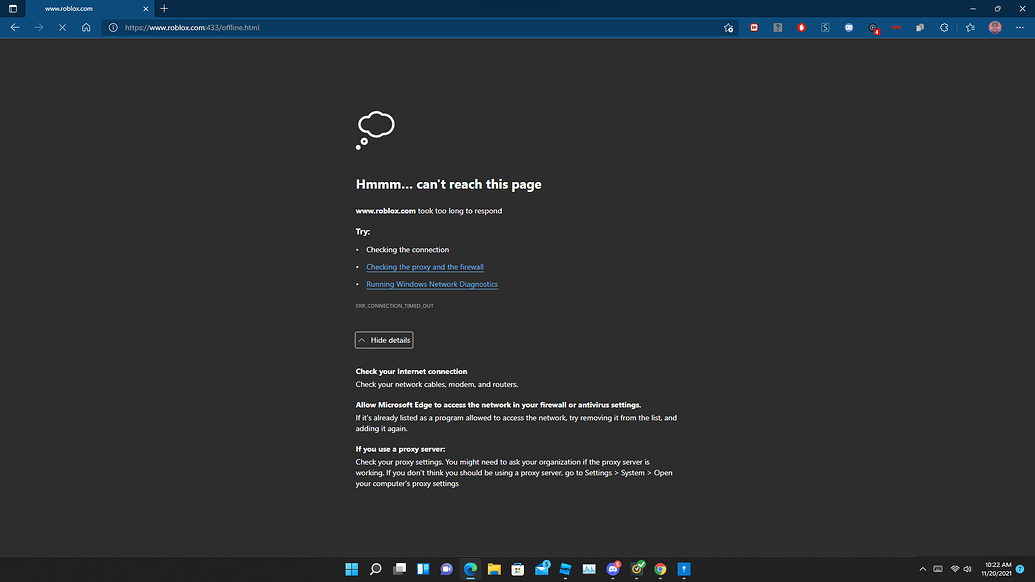
Task: Open the question mark extension icon
Action: pos(778,28)
